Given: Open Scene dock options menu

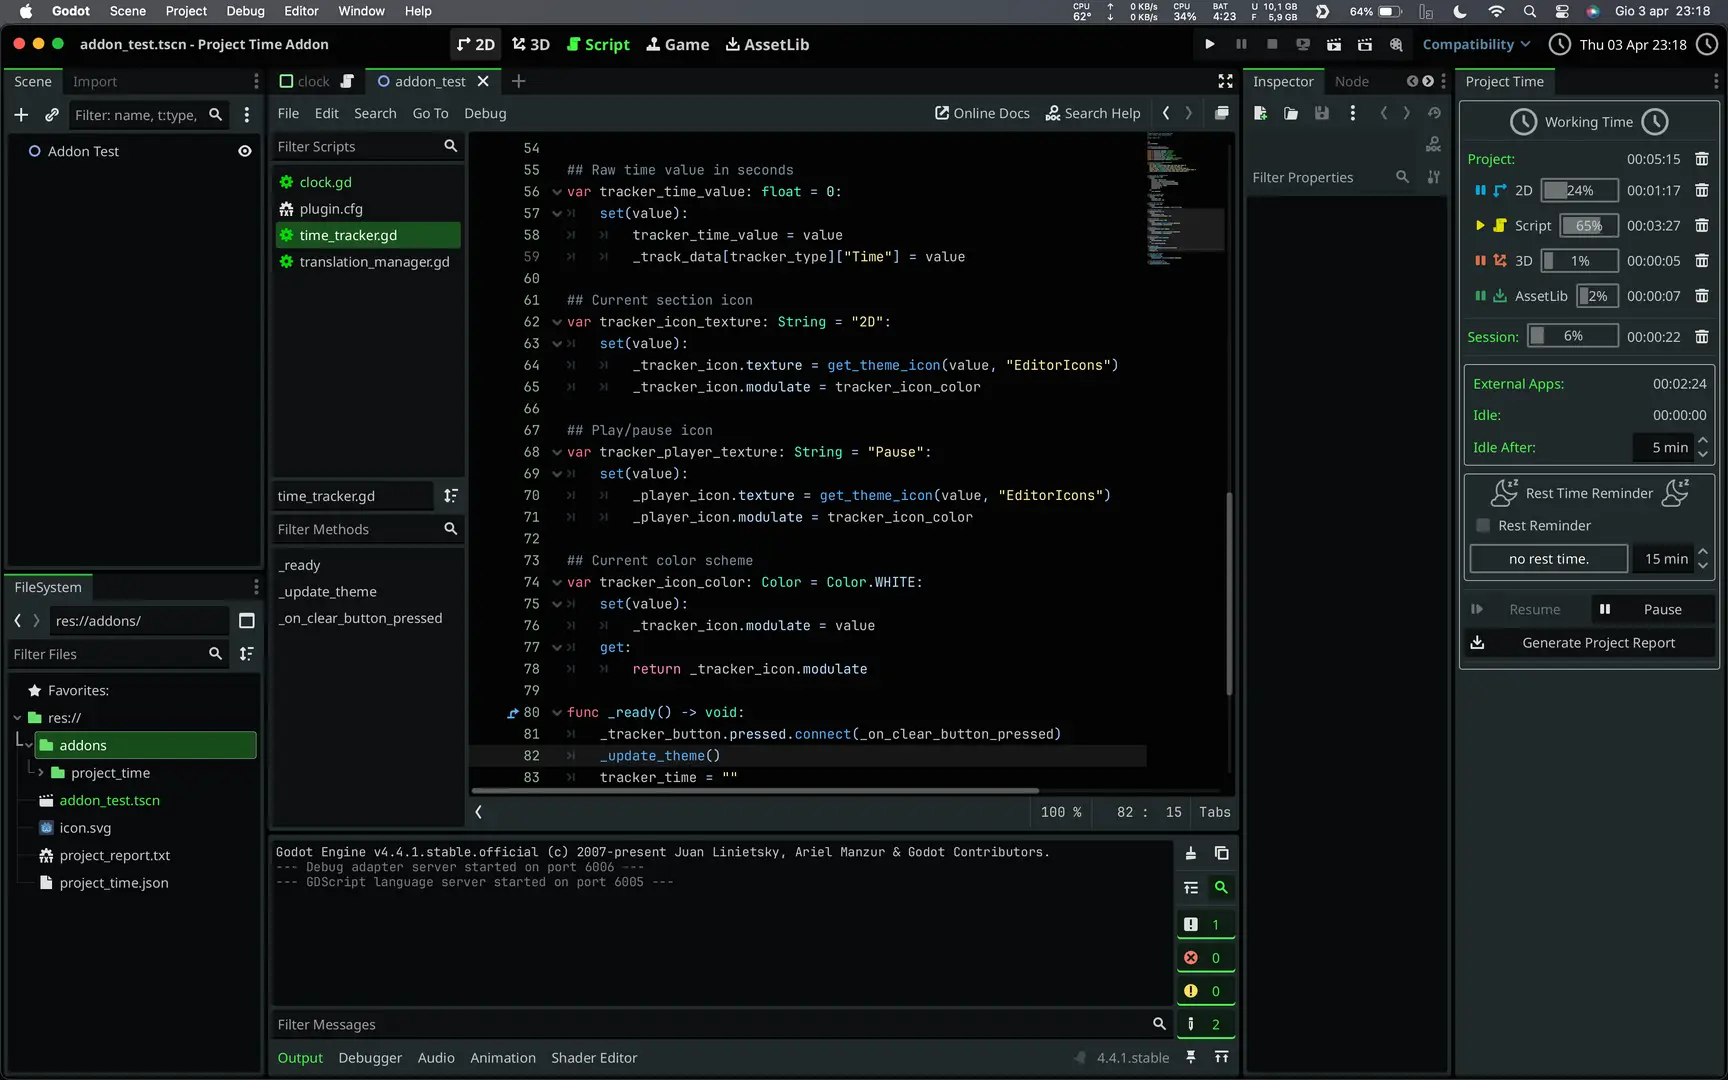Looking at the screenshot, I should pos(255,81).
